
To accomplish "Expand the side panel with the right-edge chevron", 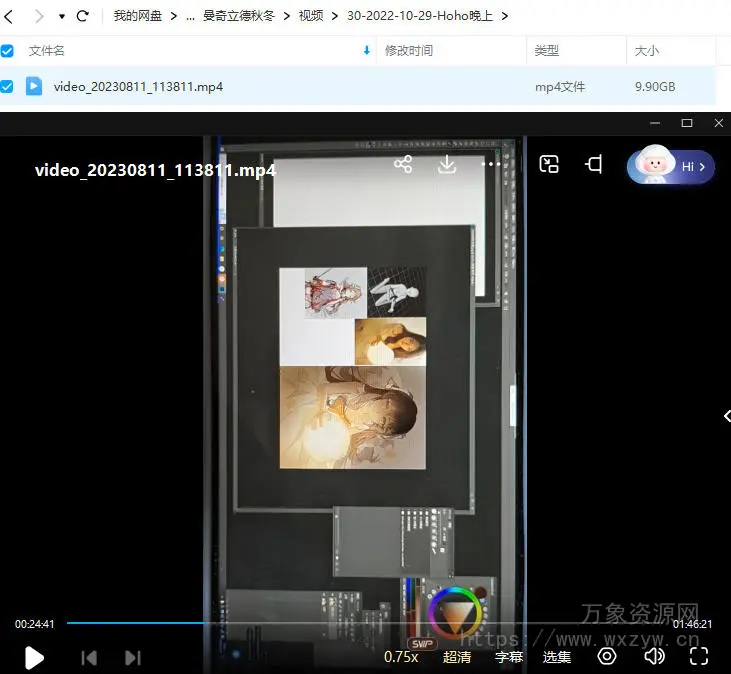I will [726, 416].
